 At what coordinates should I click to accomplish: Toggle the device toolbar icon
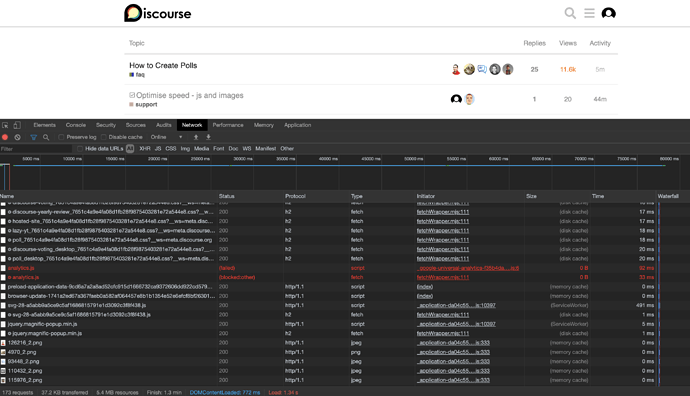tap(17, 125)
